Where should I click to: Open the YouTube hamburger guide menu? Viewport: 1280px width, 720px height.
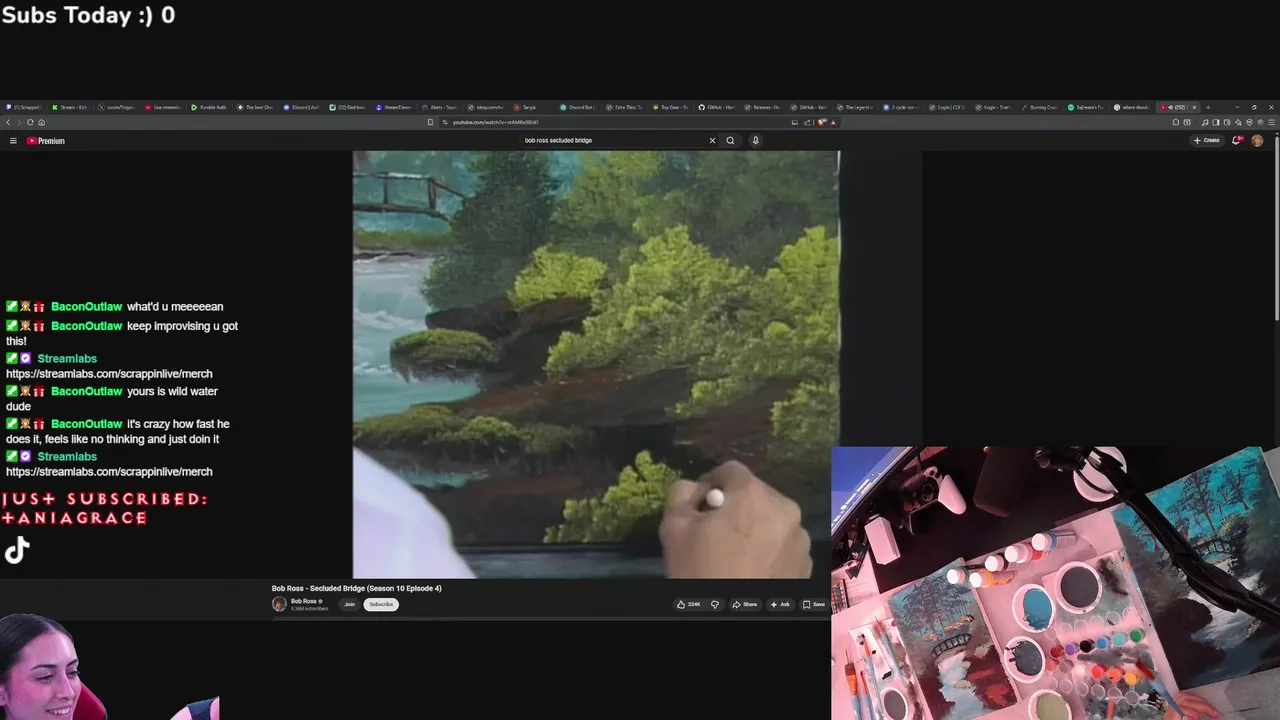[13, 141]
